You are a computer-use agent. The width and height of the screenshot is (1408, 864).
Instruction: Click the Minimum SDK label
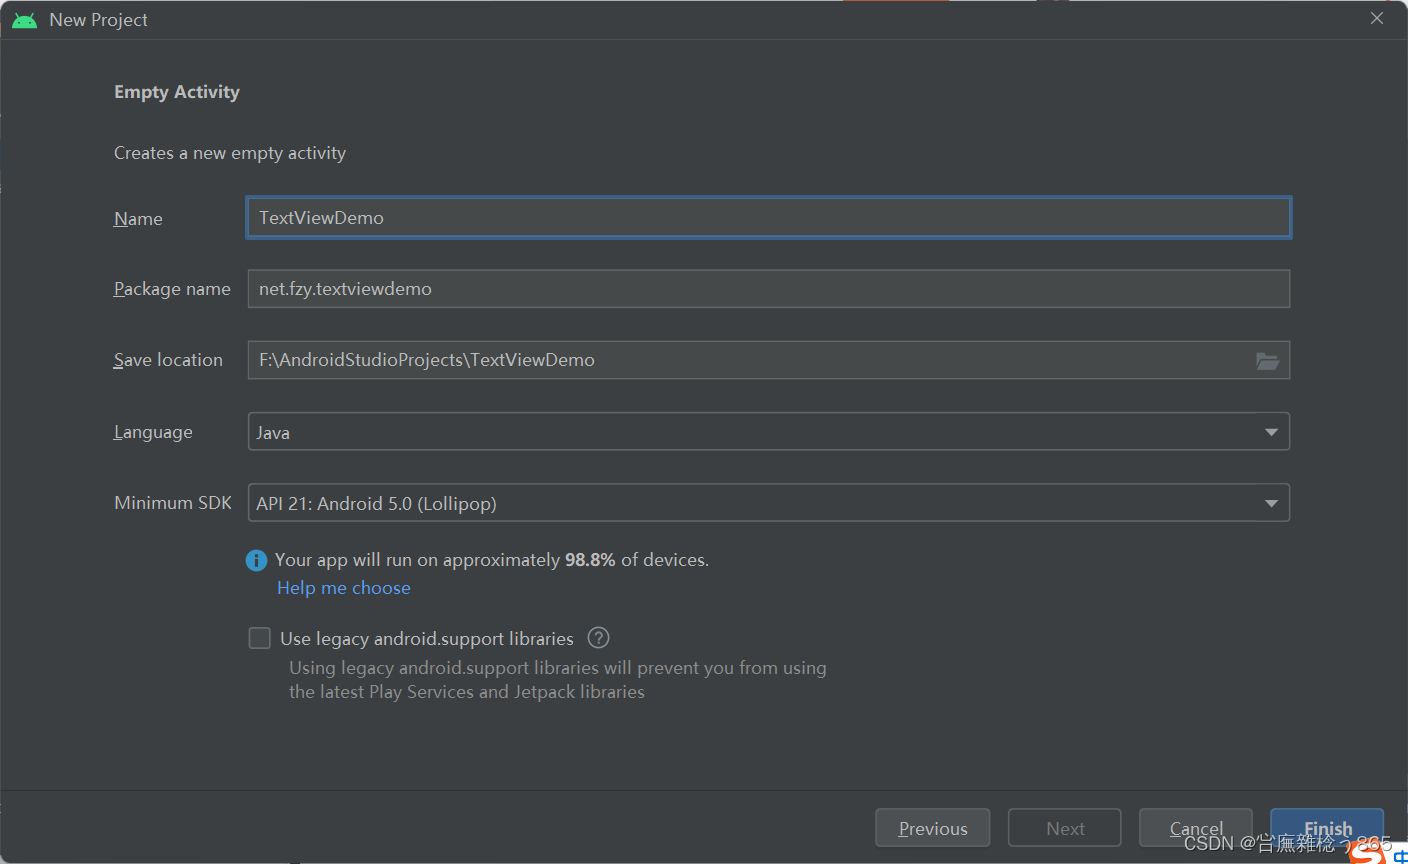pos(173,503)
